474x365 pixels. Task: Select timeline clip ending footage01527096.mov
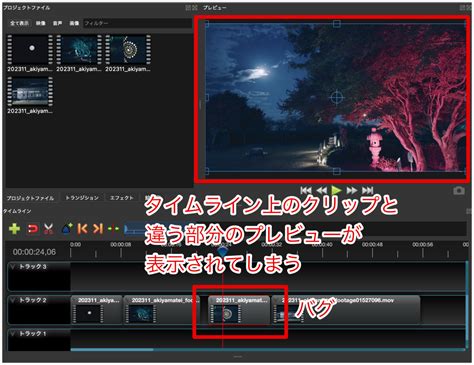click(x=346, y=310)
